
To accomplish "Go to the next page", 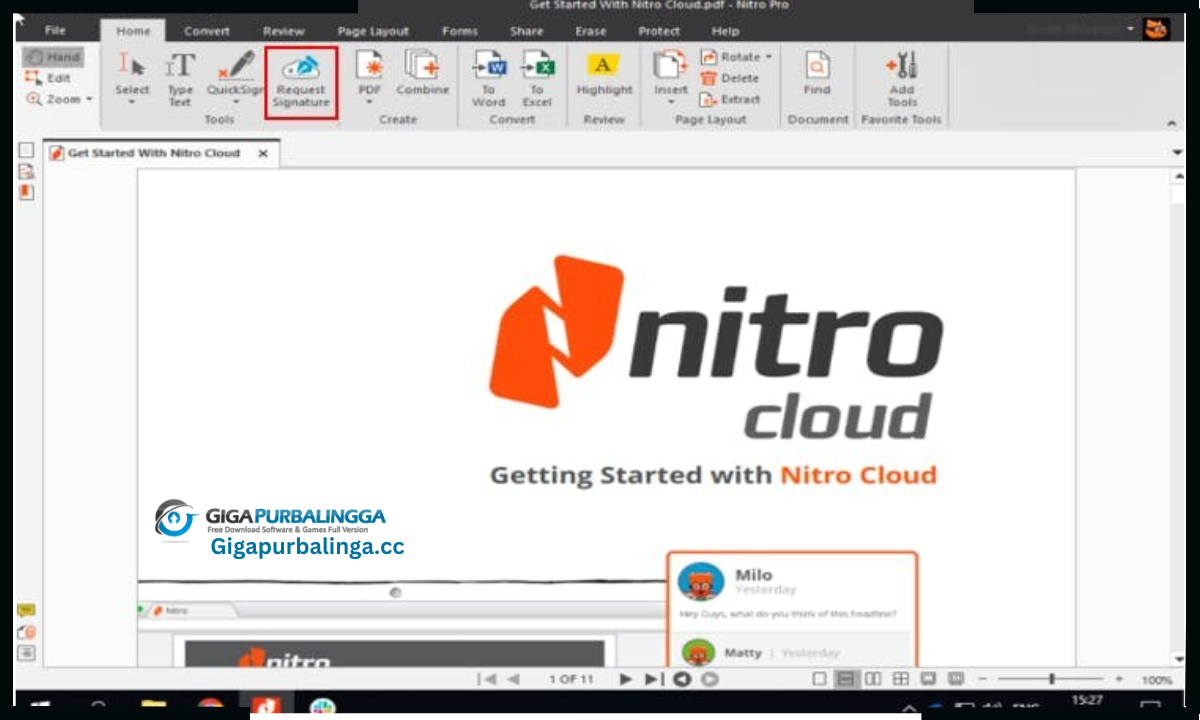I will (x=626, y=679).
